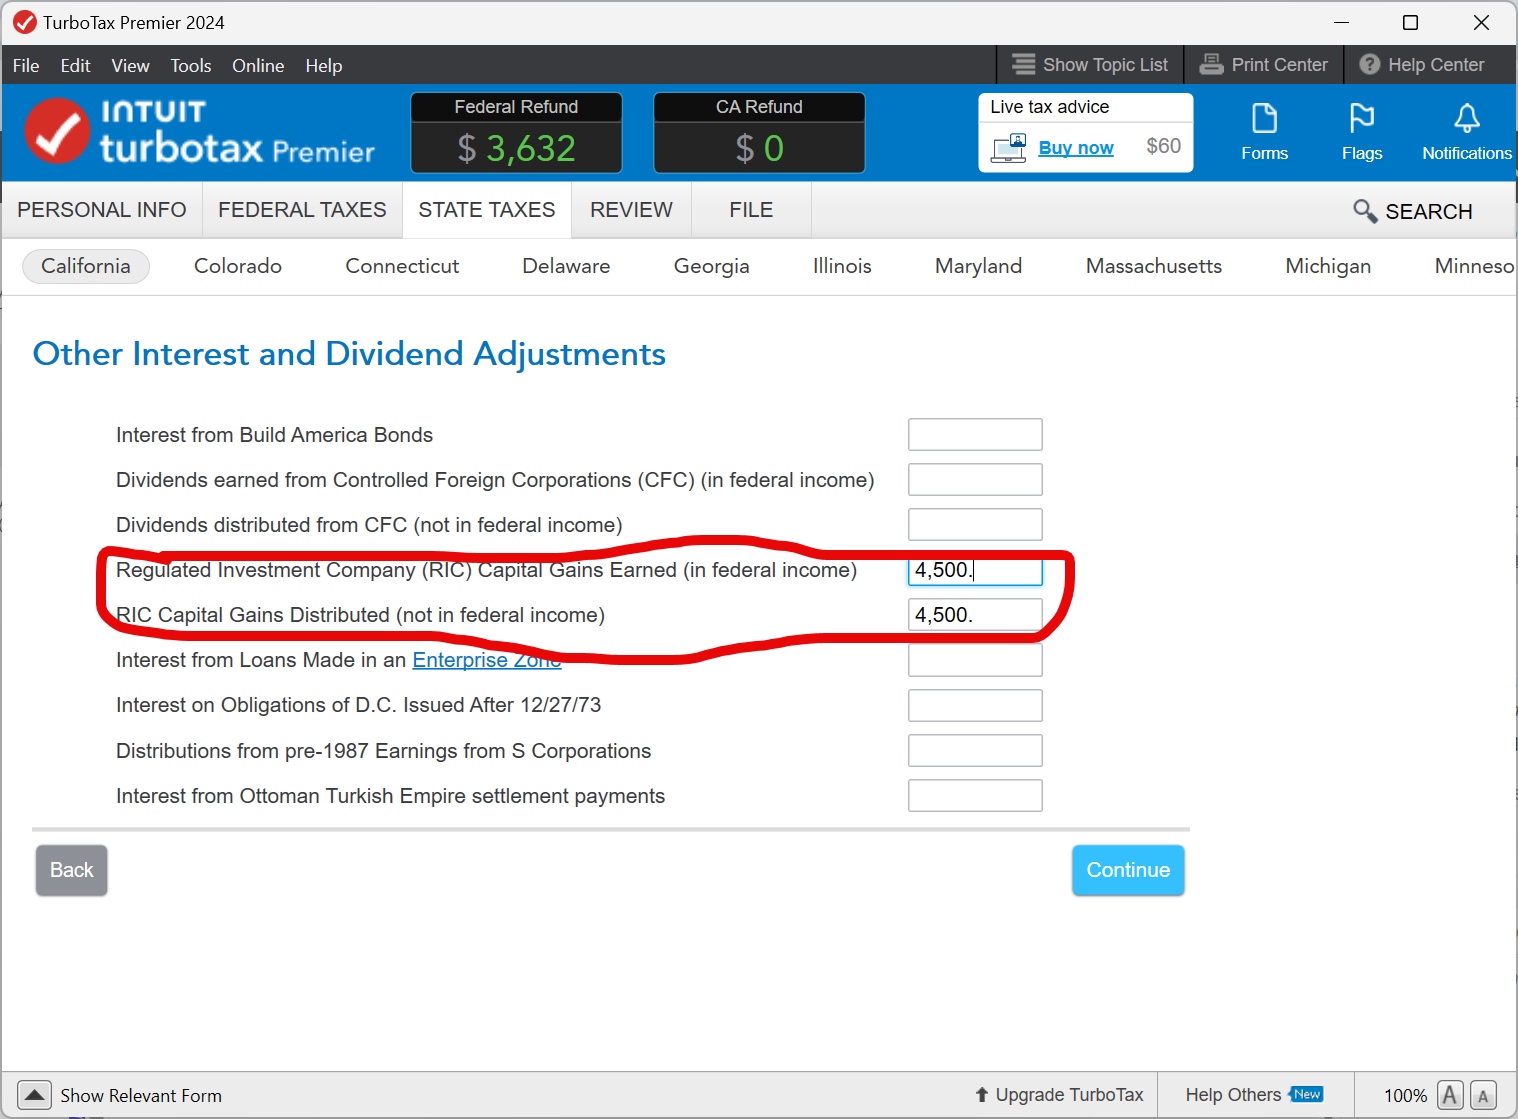The image size is (1518, 1119).
Task: Click the 100% zoom level text
Action: 1405,1096
